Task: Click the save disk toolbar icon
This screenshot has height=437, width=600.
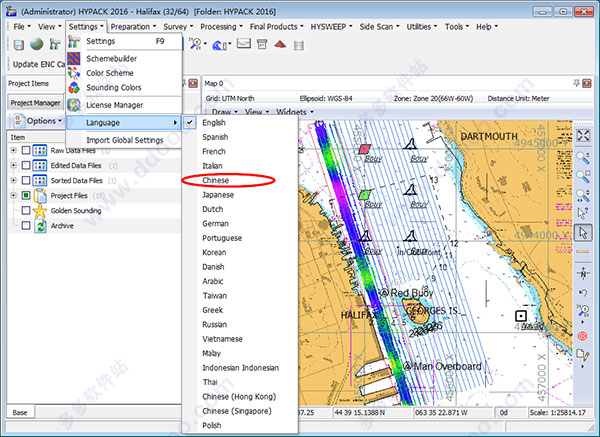Action: click(18, 45)
